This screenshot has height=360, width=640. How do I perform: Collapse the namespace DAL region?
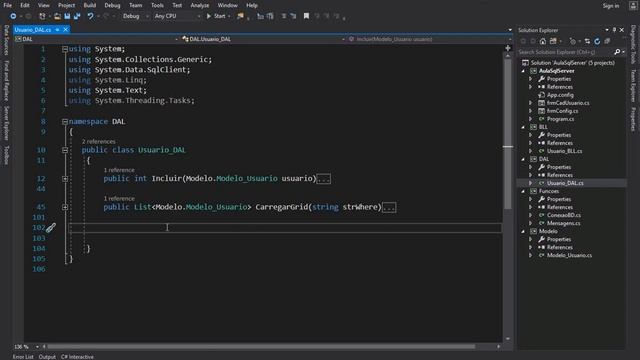[65, 122]
